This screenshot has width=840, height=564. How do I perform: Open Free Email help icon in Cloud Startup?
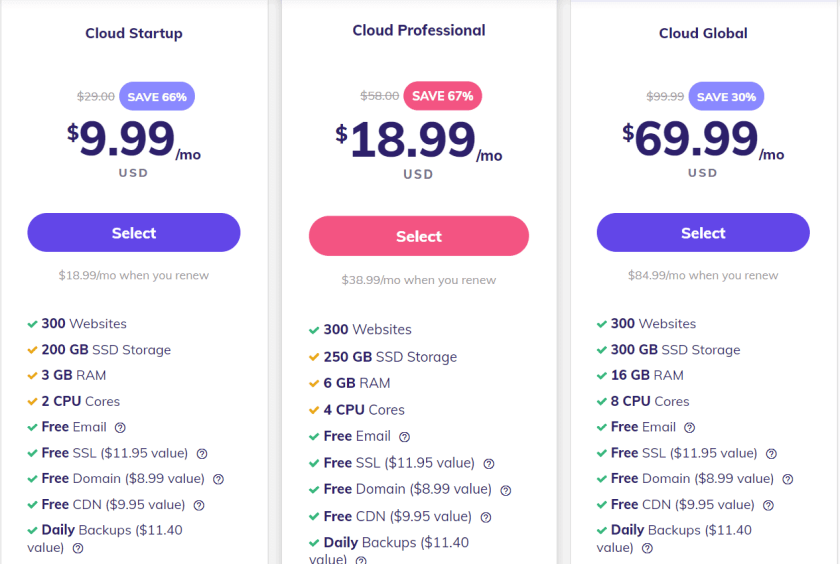120,427
